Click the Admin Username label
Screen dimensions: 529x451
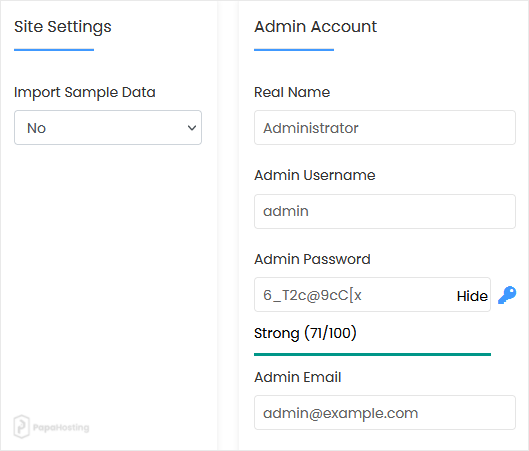click(315, 175)
